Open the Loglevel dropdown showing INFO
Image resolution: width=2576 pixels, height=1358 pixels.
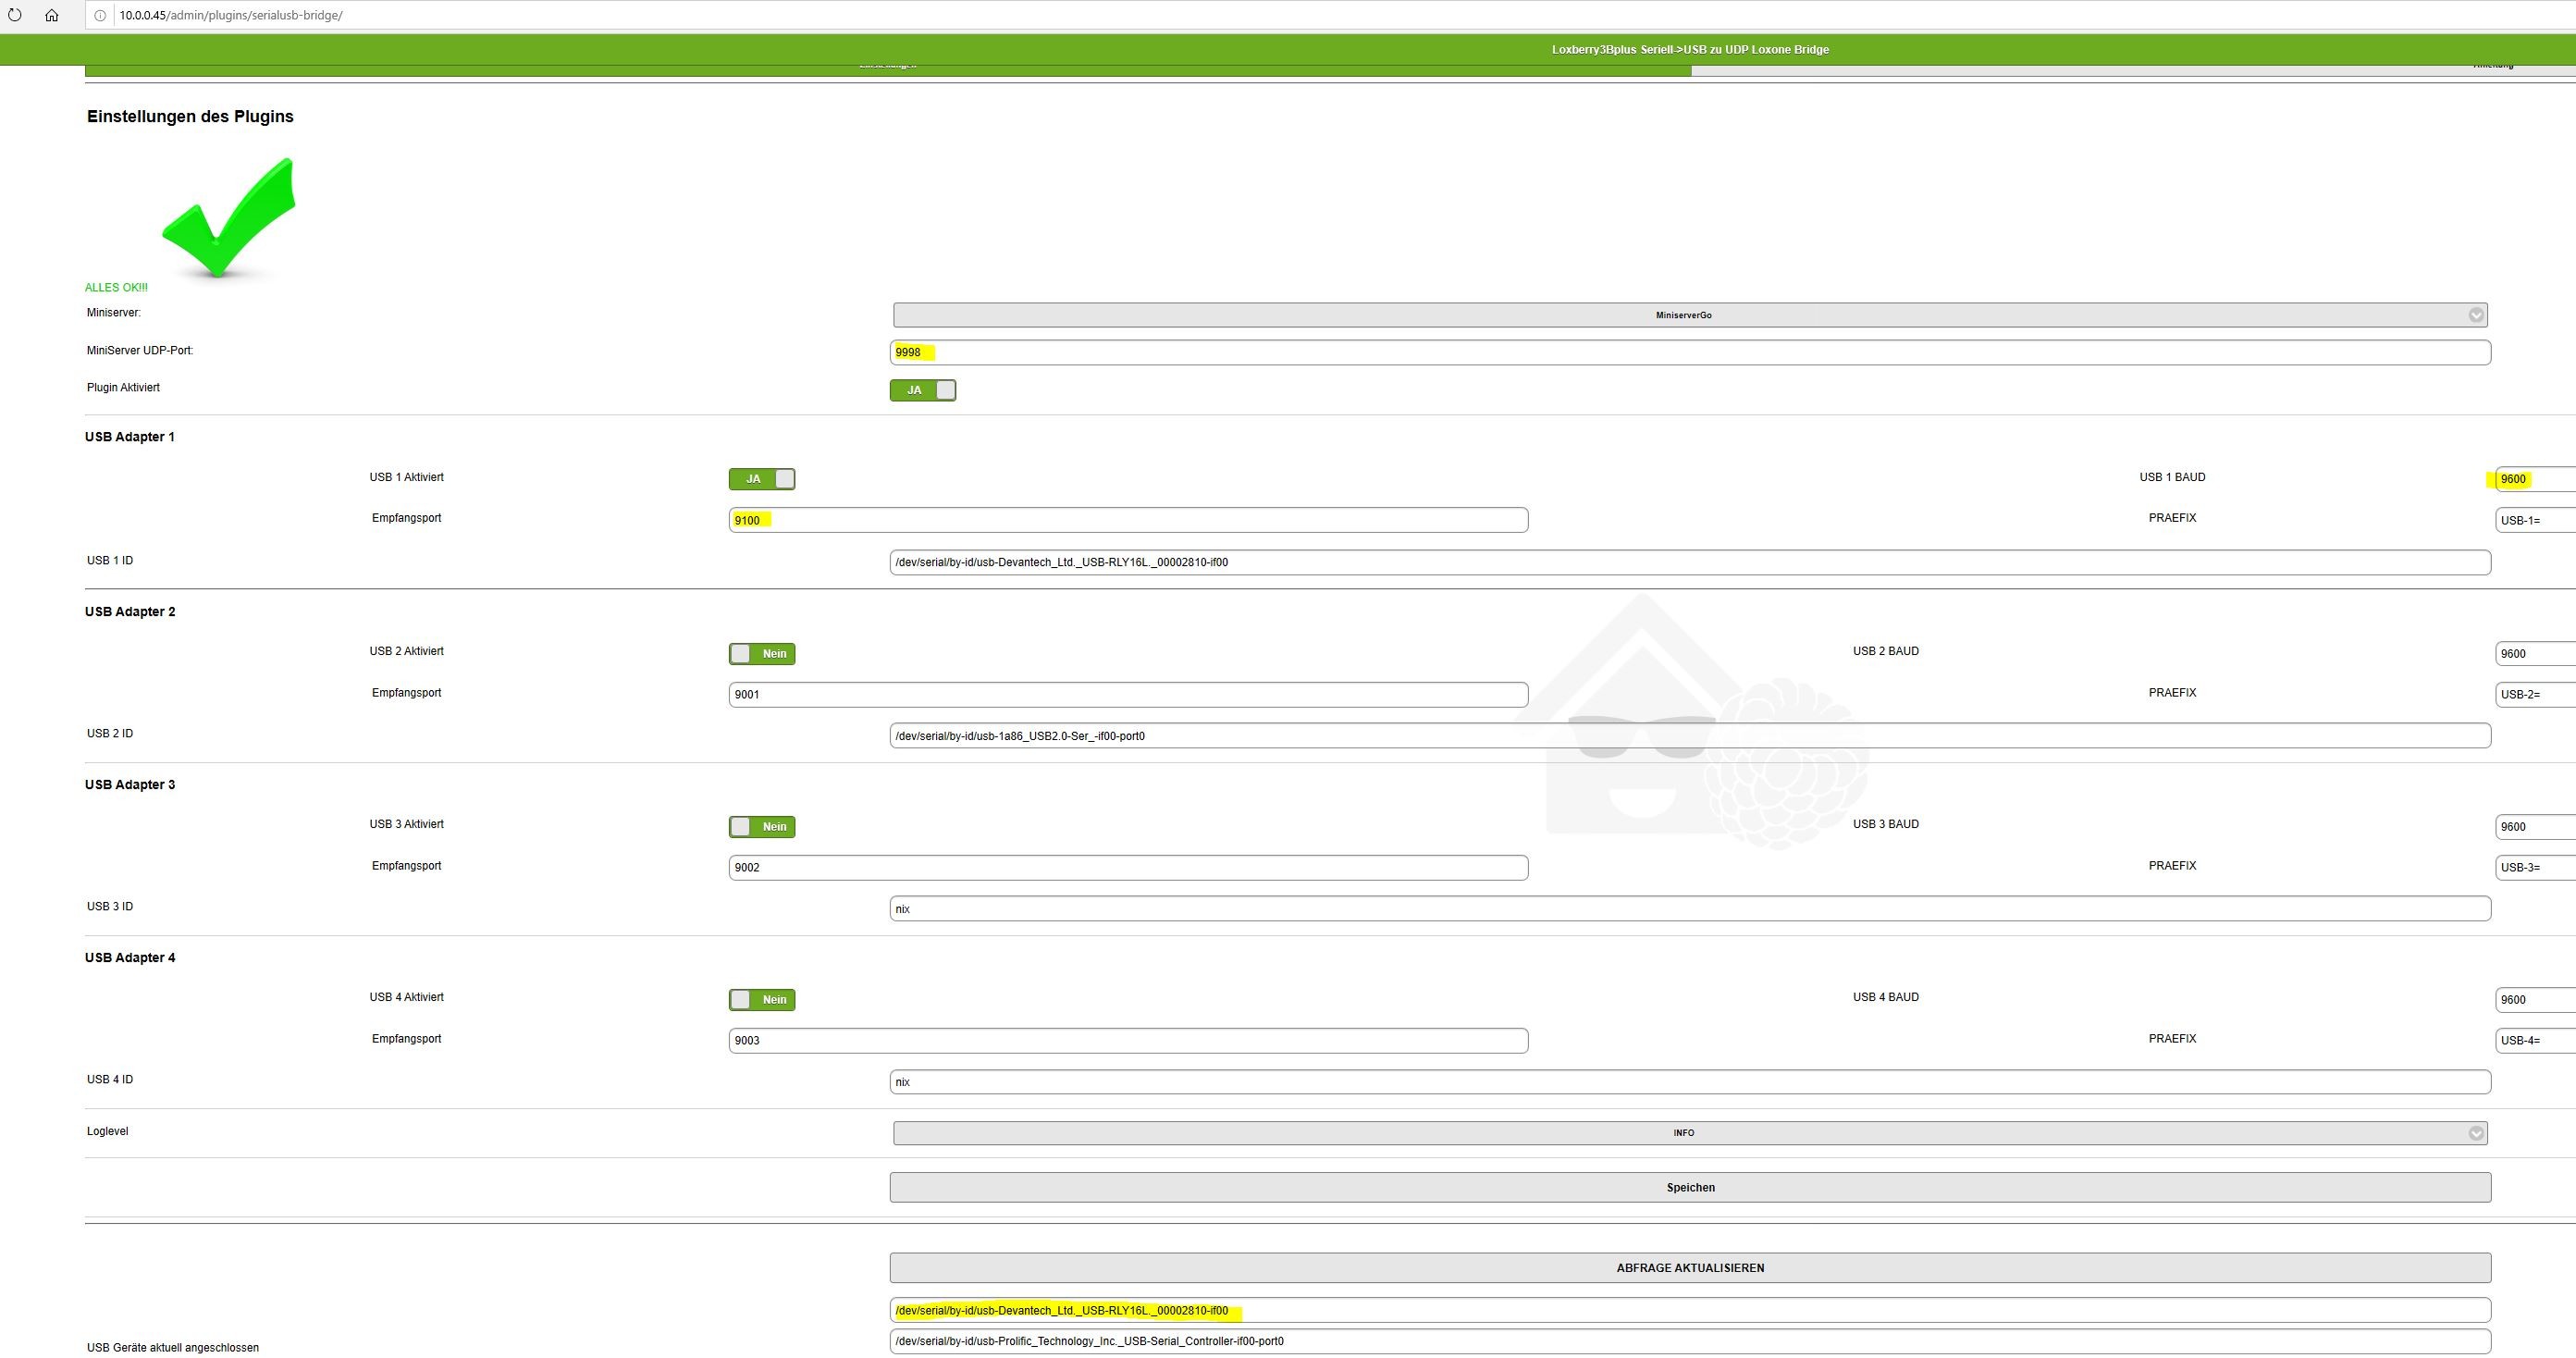pyautogui.click(x=1689, y=1133)
